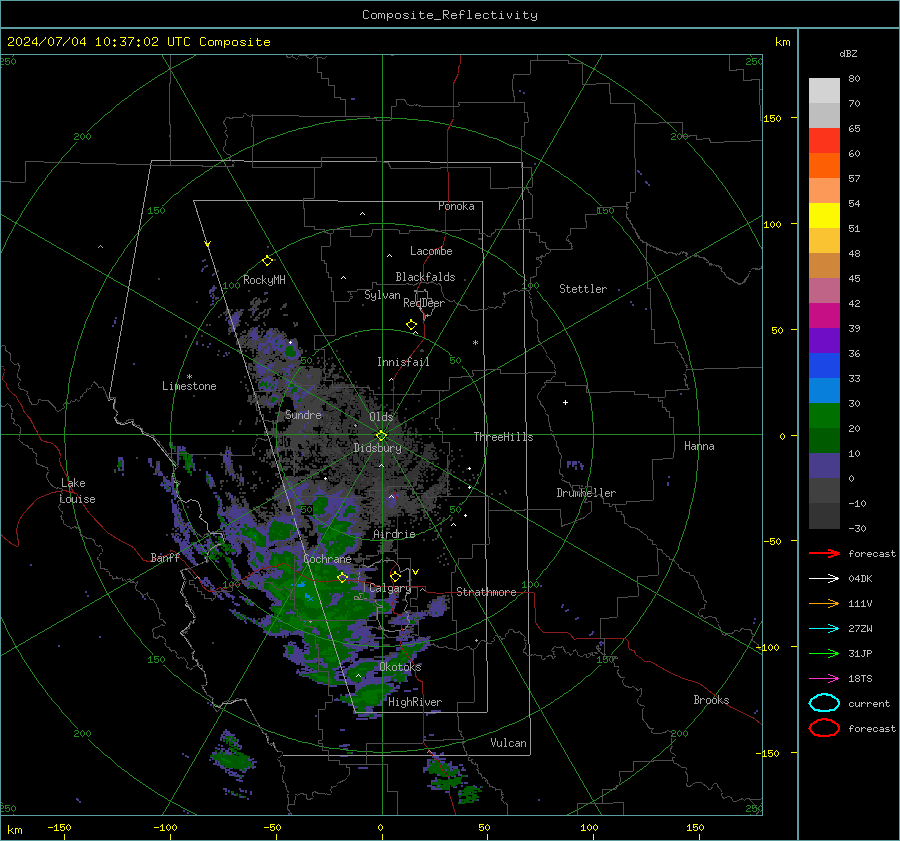Select the orange 60-57 dBZ color swatch

pos(824,165)
